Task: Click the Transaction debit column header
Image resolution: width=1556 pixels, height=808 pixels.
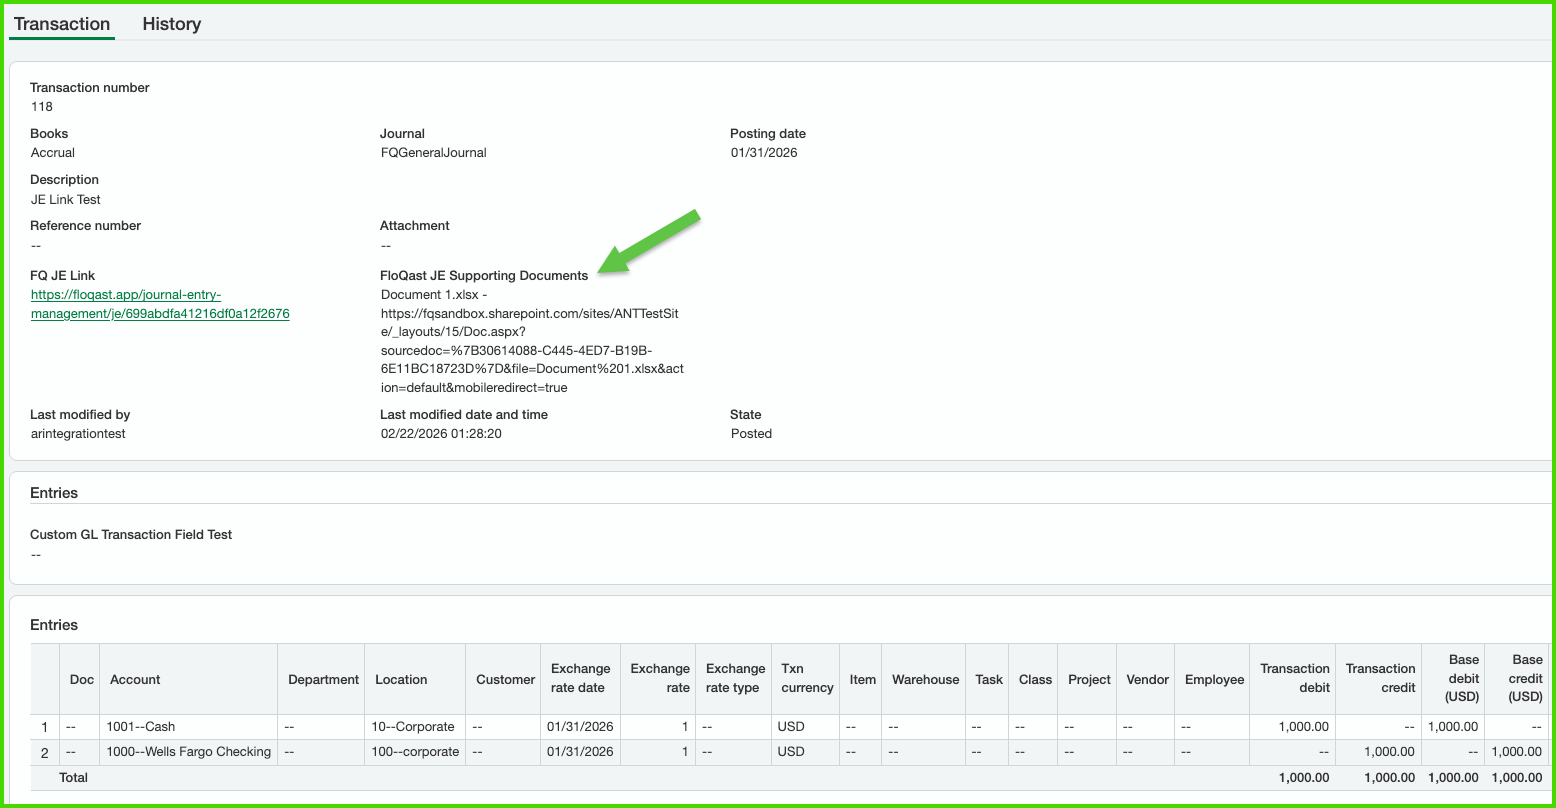Action: click(x=1294, y=678)
